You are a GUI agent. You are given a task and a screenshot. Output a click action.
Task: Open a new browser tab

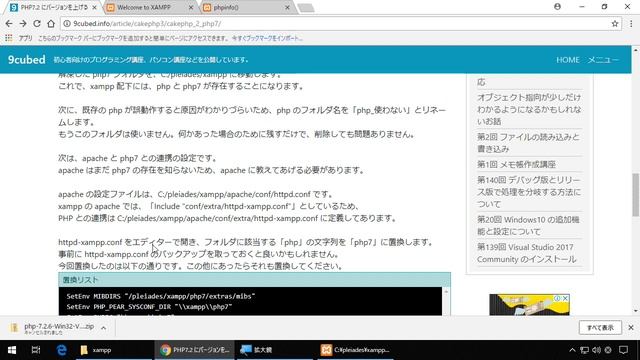tap(306, 8)
